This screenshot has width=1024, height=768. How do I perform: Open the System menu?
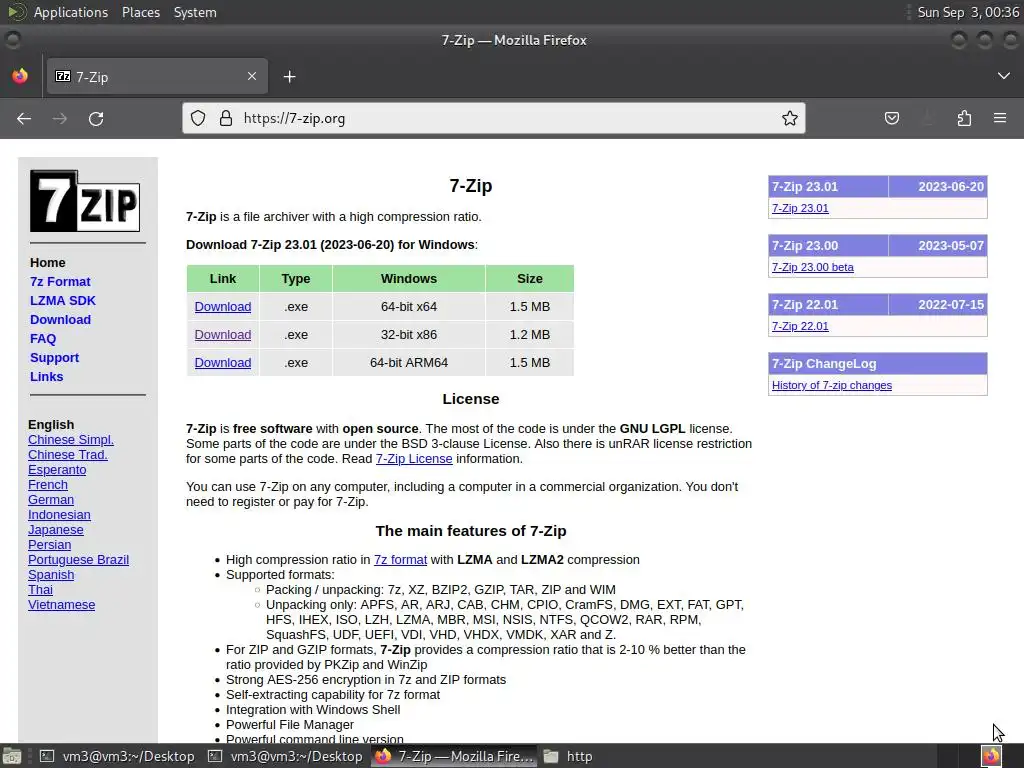(x=195, y=12)
